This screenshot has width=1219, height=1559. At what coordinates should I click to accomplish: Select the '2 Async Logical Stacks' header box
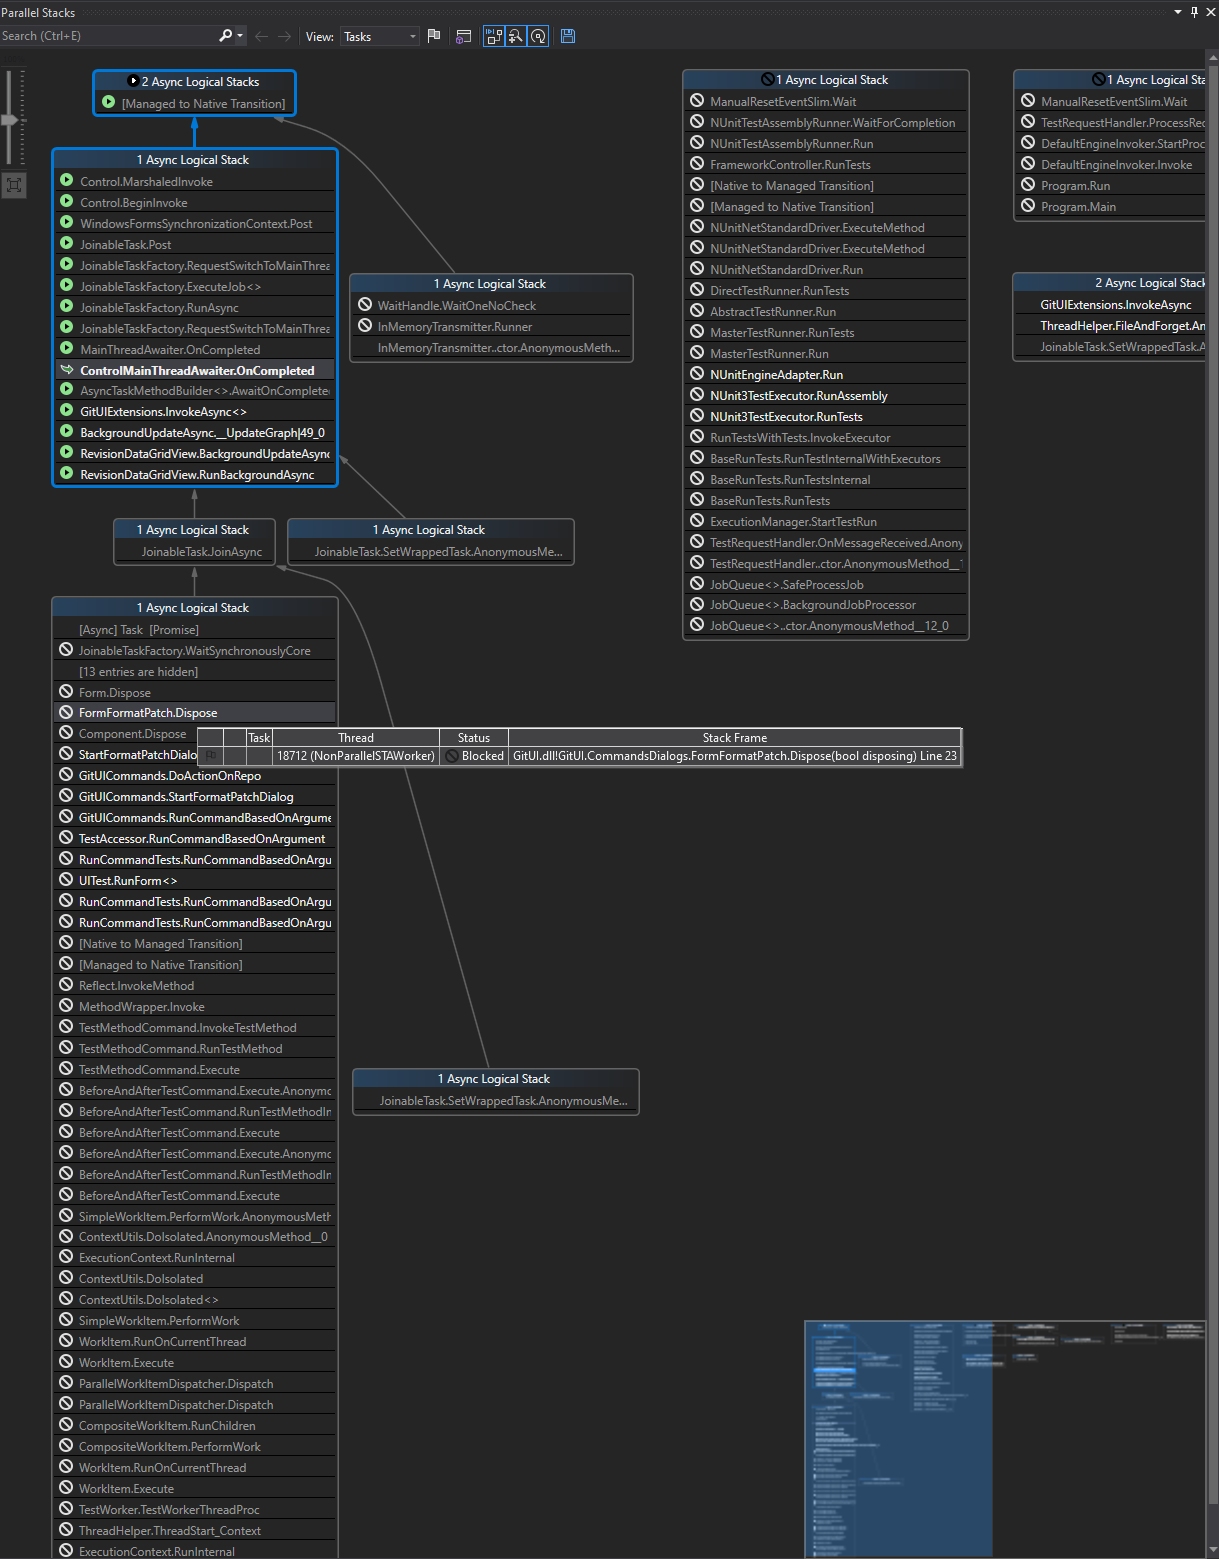[195, 82]
